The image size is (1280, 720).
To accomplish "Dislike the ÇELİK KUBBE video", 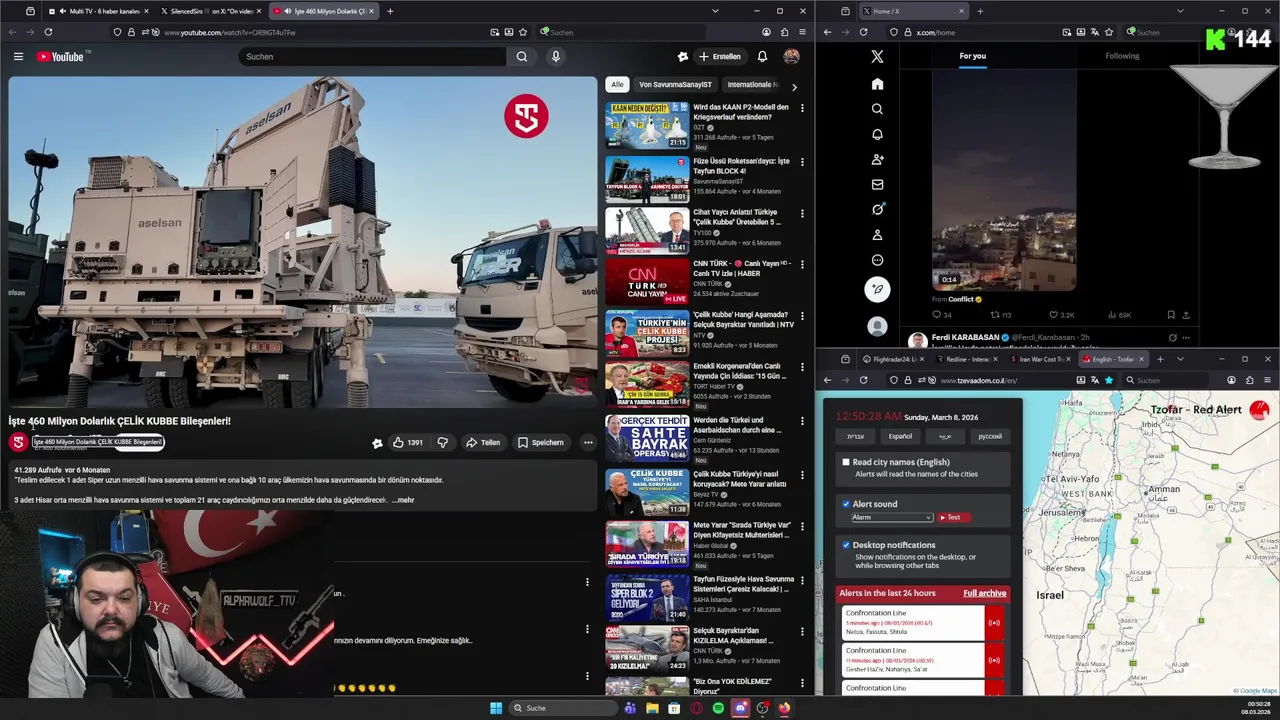I will 442,442.
